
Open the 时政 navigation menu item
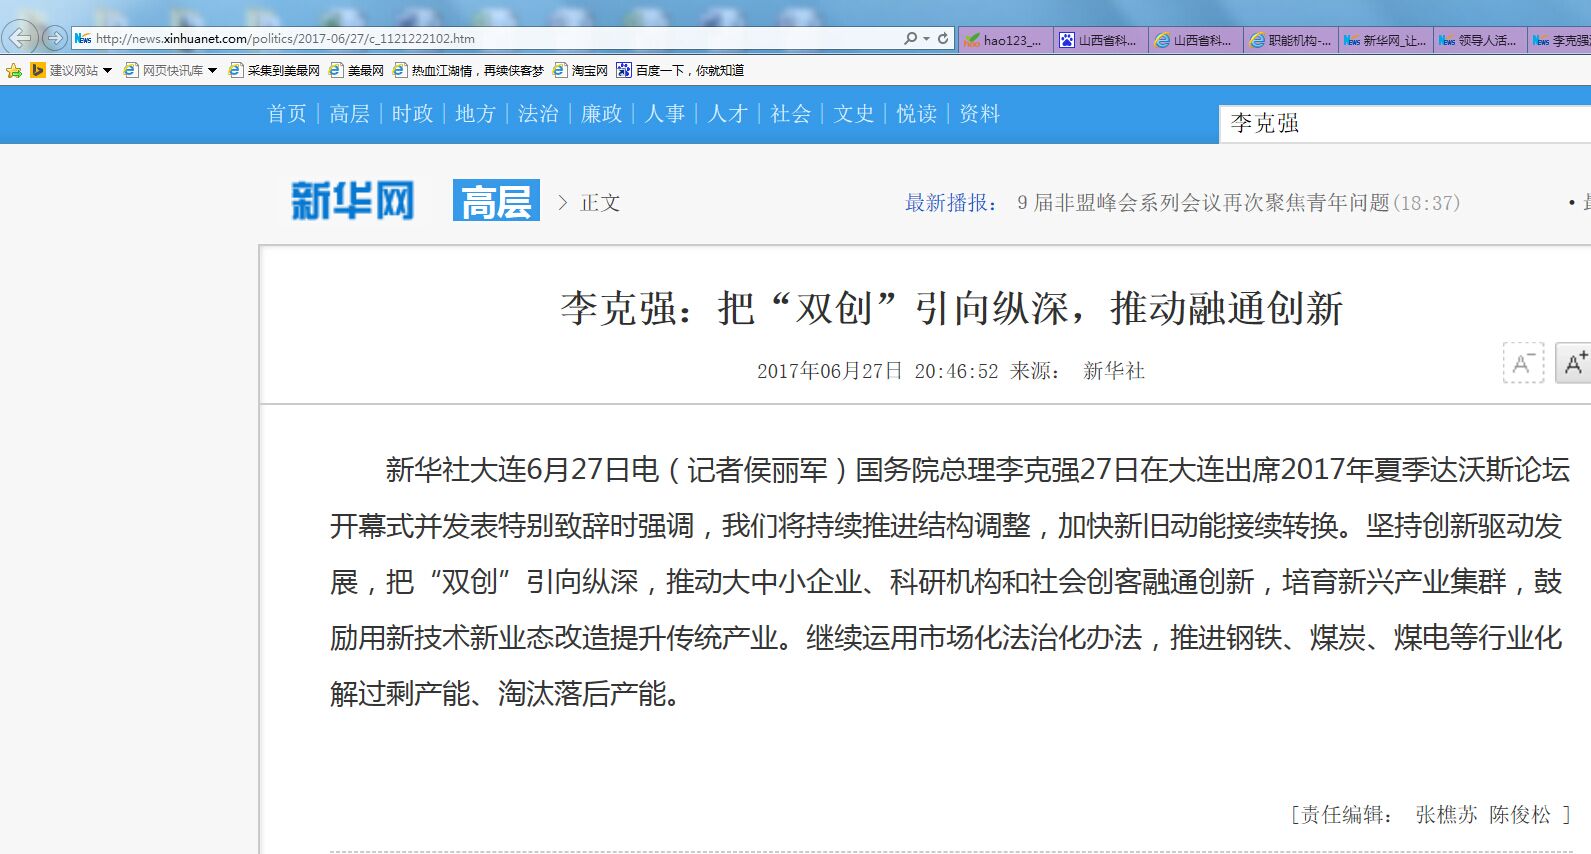coord(412,114)
